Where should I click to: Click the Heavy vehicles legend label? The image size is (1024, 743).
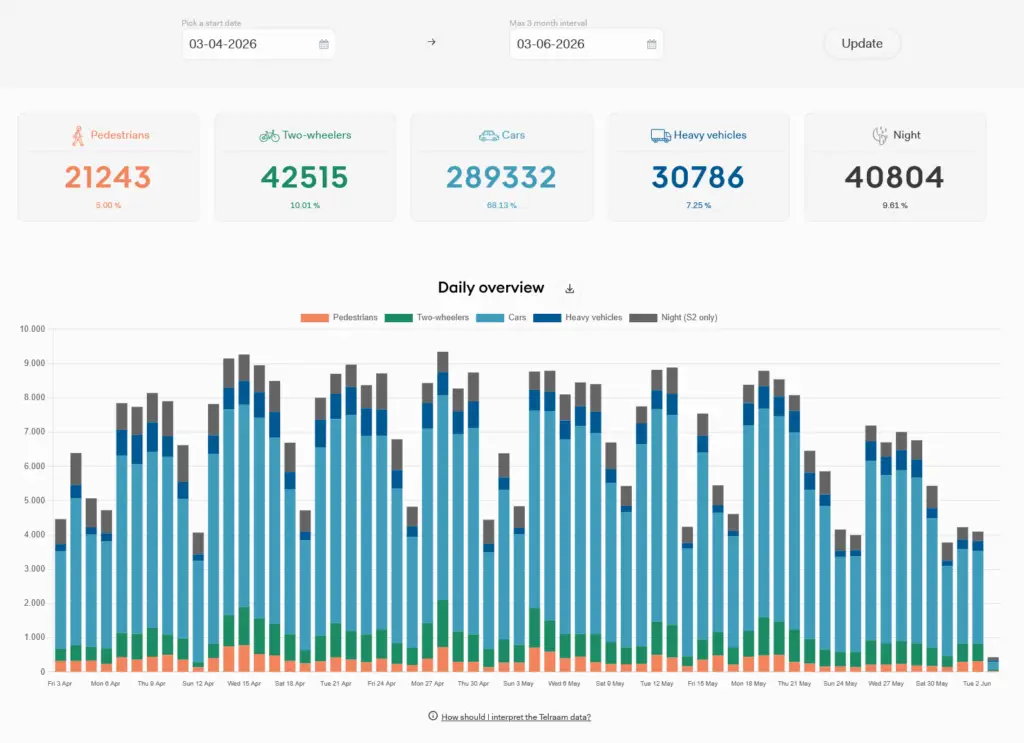[x=594, y=317]
